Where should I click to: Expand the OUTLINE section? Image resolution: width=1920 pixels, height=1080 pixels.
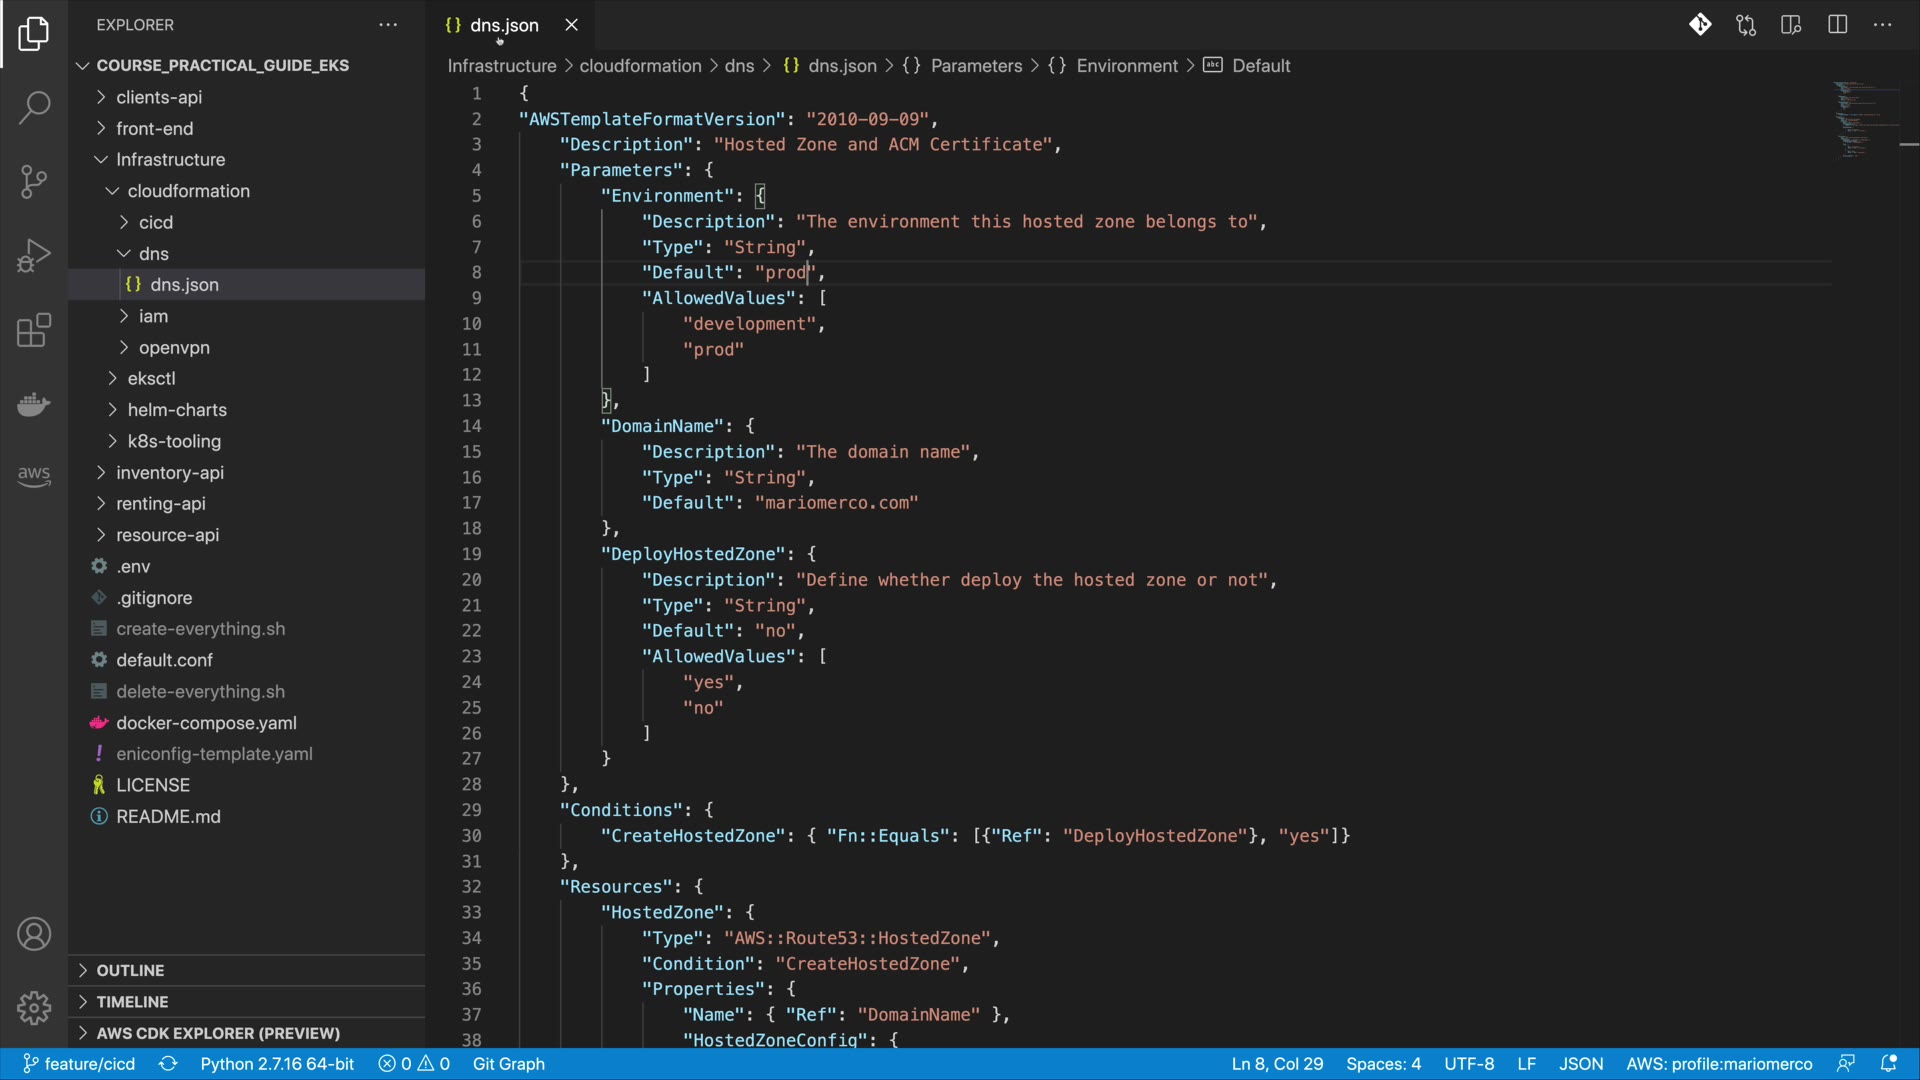point(130,970)
